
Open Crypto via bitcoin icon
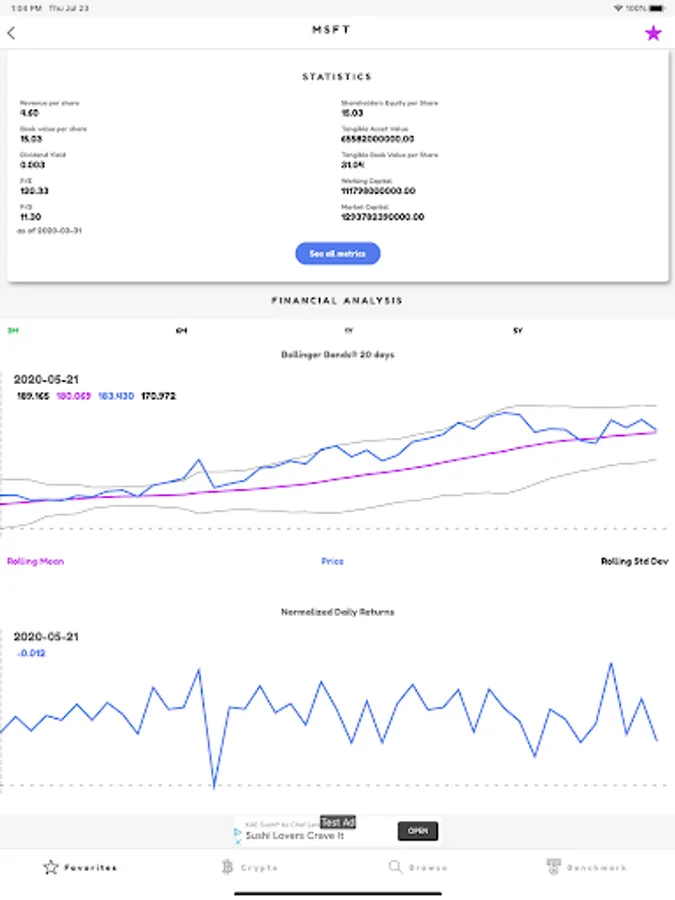tap(227, 867)
